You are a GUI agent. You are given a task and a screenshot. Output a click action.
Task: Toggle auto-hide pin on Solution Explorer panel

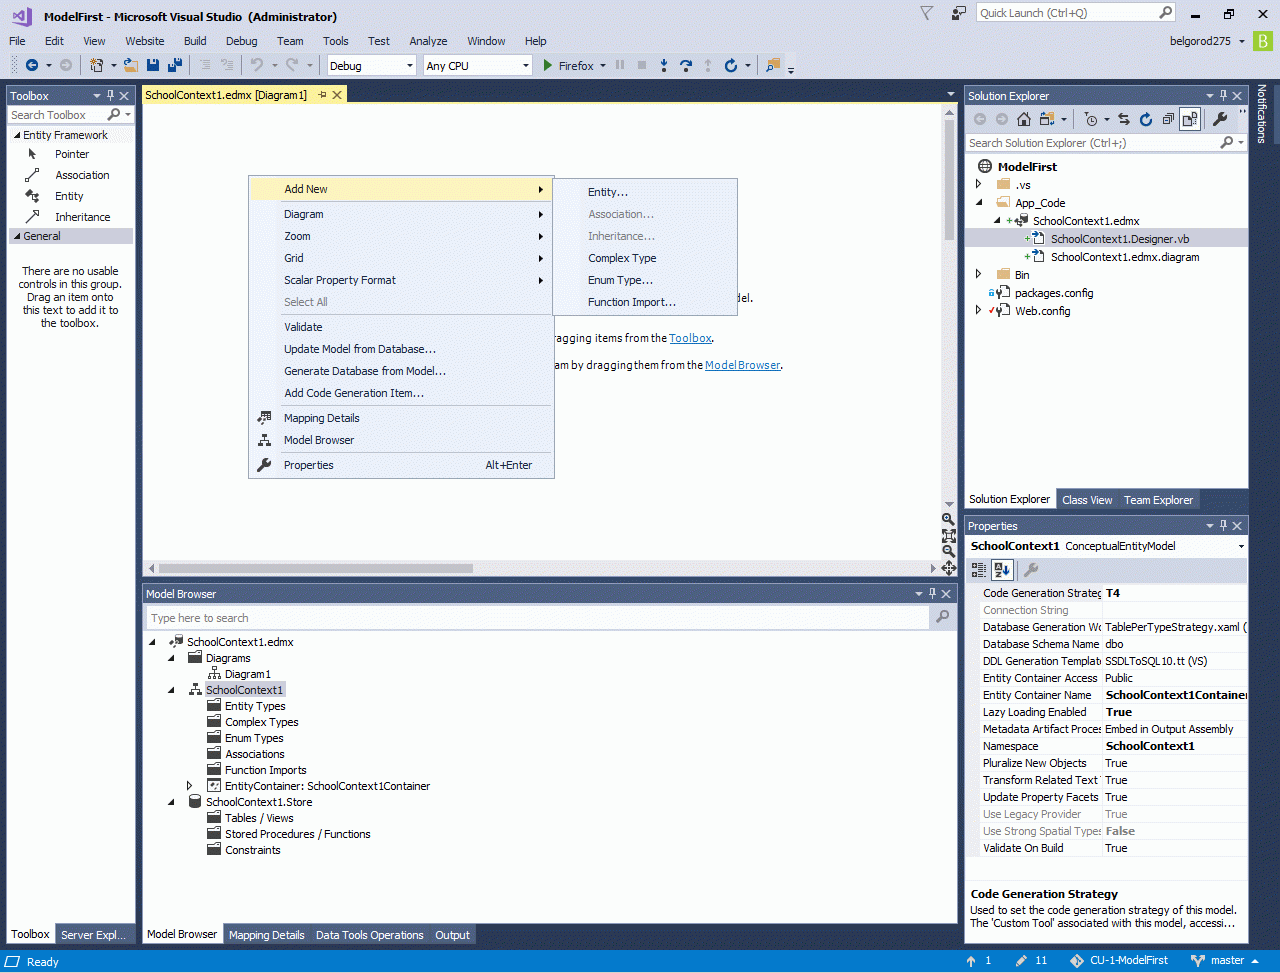[x=1223, y=96]
